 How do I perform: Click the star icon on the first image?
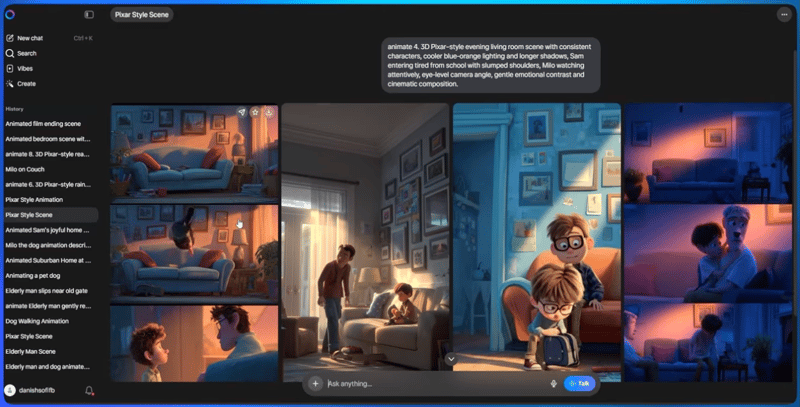[255, 112]
